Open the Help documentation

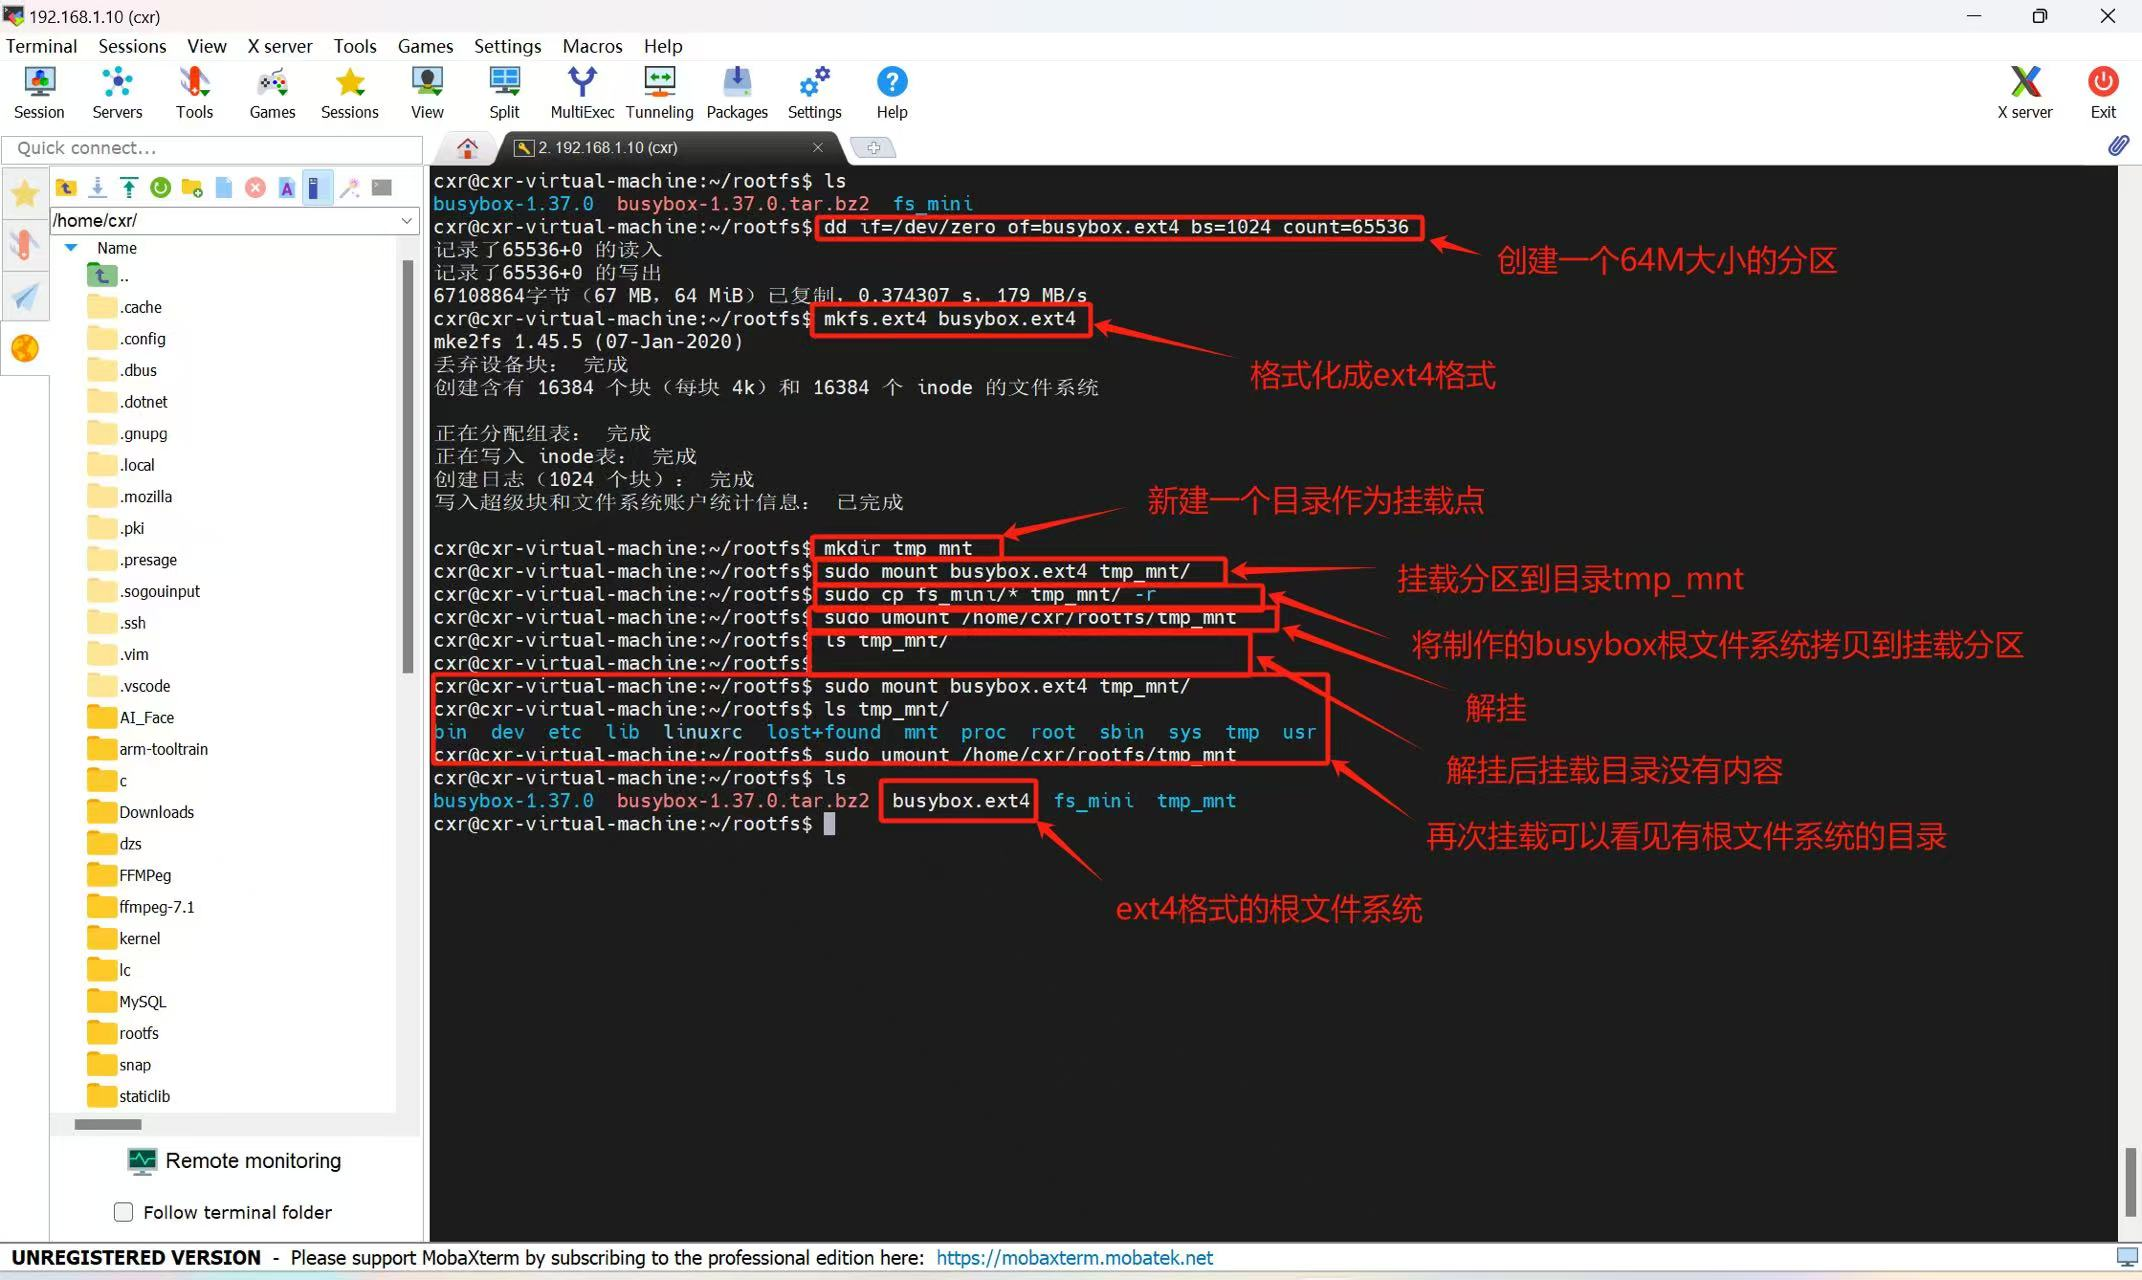tap(890, 92)
